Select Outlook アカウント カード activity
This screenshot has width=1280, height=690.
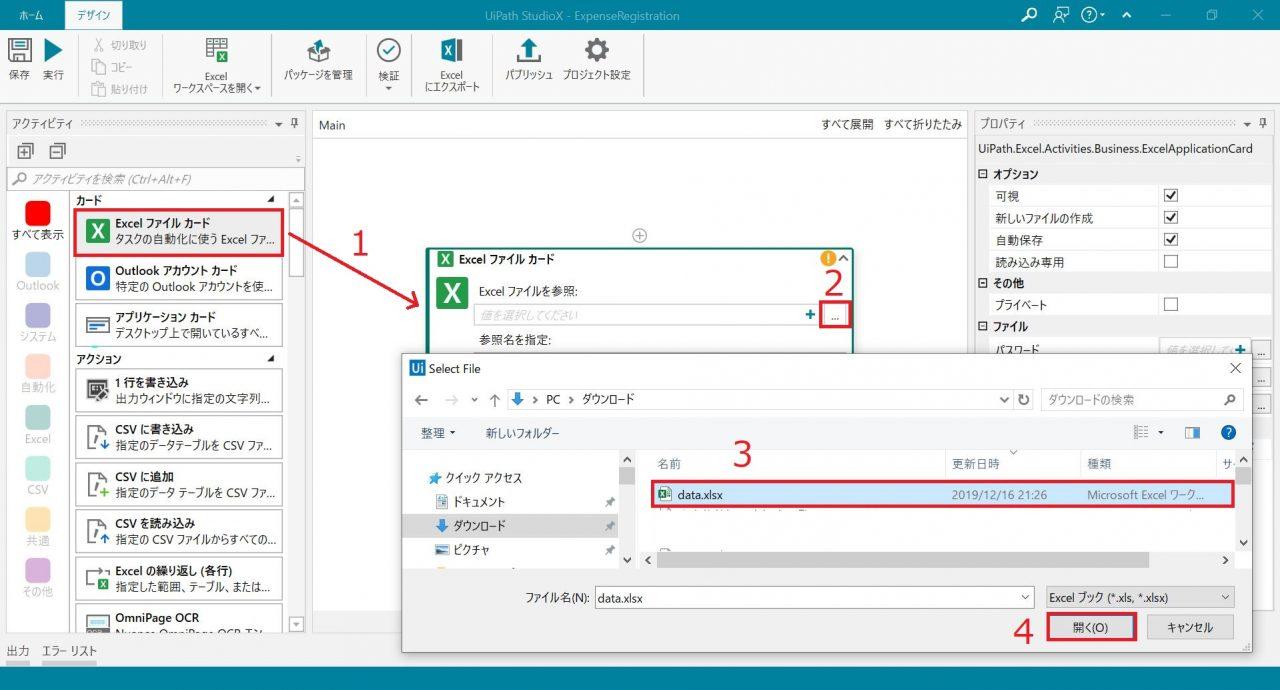click(x=179, y=279)
